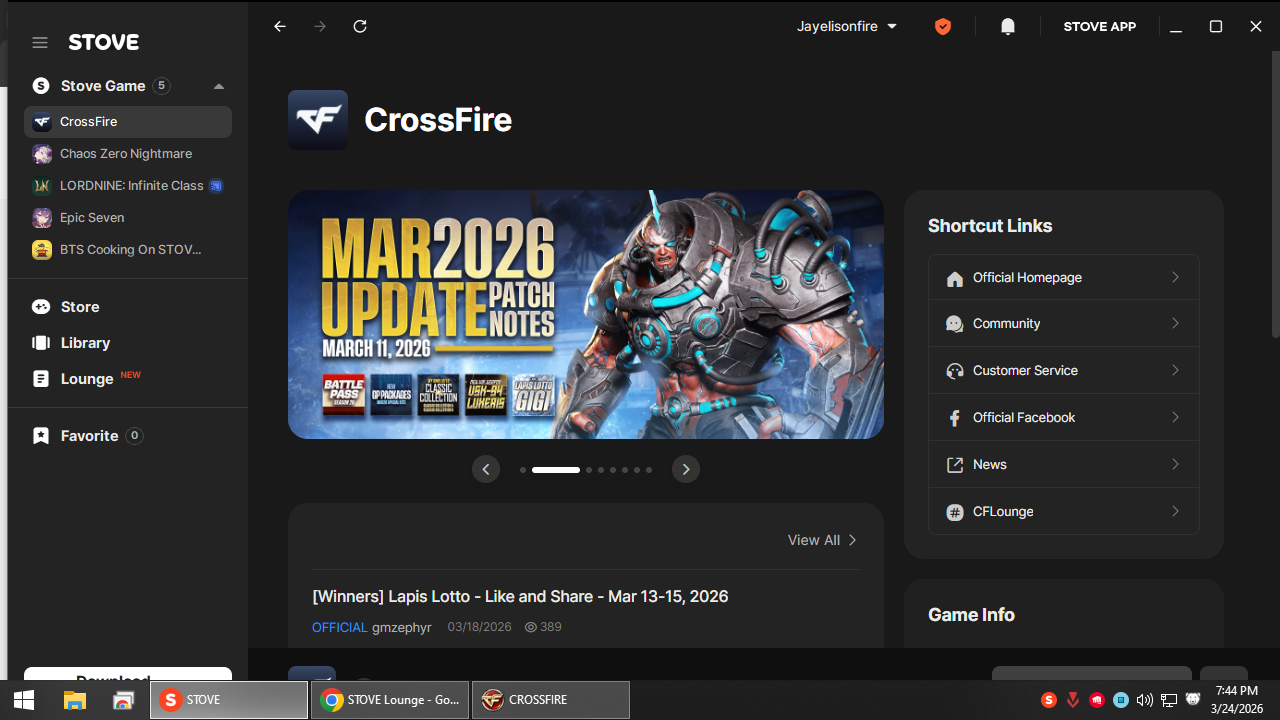Viewport: 1280px width, 720px height.
Task: Click the hamburger menu icon beside STOVE logo
Action: (x=40, y=42)
